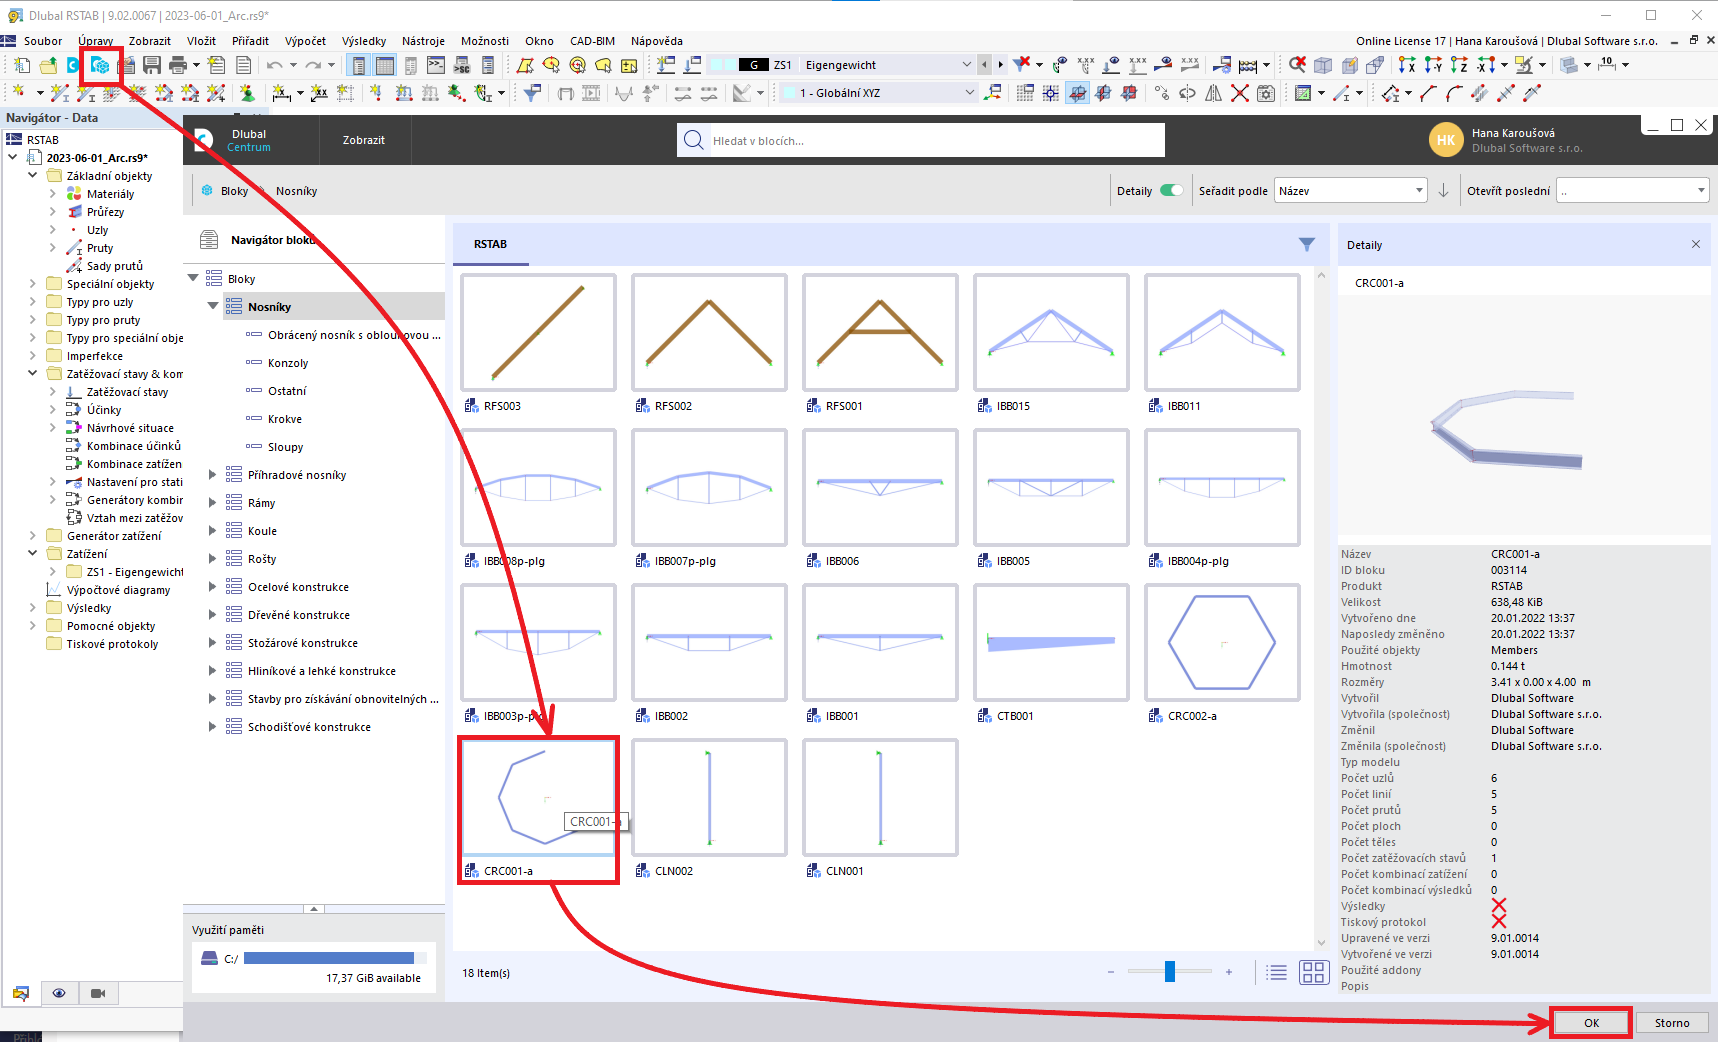Toggle the eye view tab in Navigator
Screen dimensions: 1718x1042
coord(59,993)
